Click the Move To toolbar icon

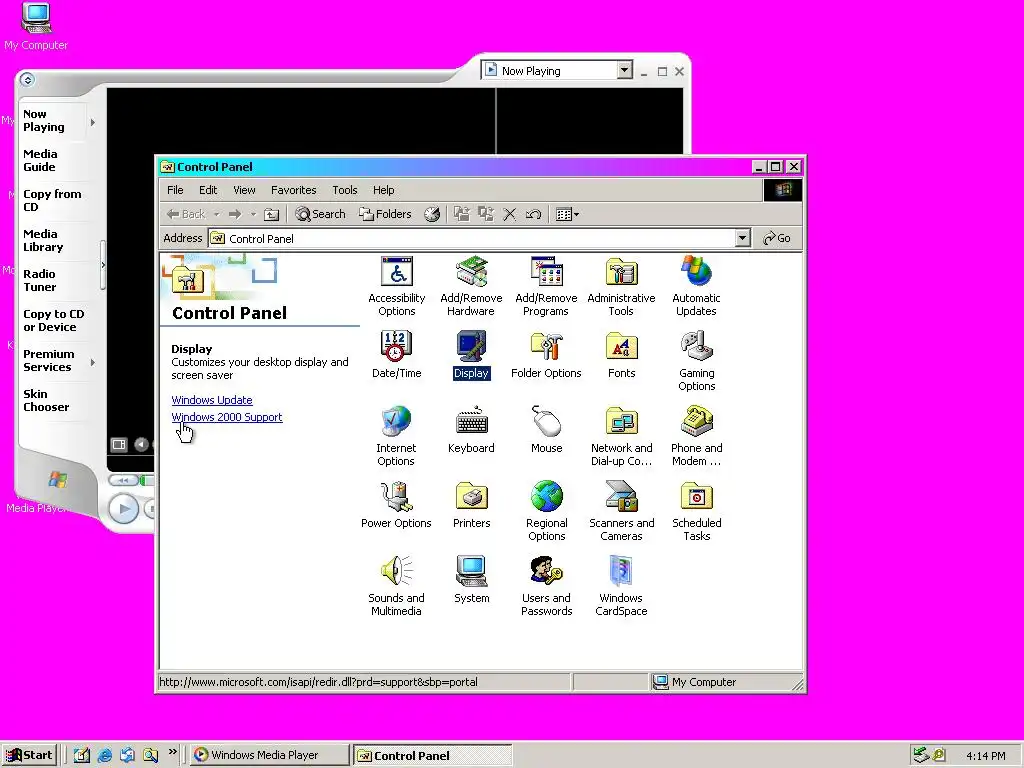[x=462, y=214]
